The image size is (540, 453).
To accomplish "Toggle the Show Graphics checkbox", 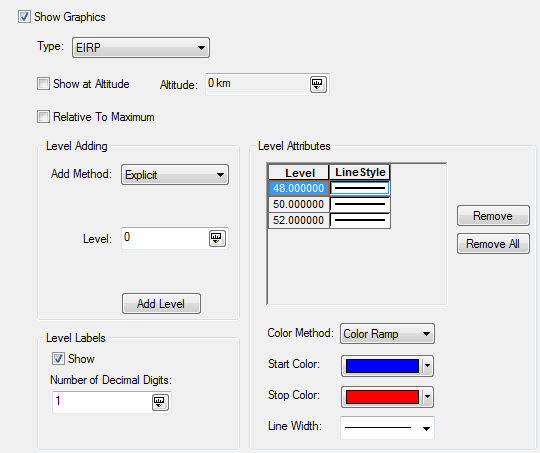I will 24,17.
